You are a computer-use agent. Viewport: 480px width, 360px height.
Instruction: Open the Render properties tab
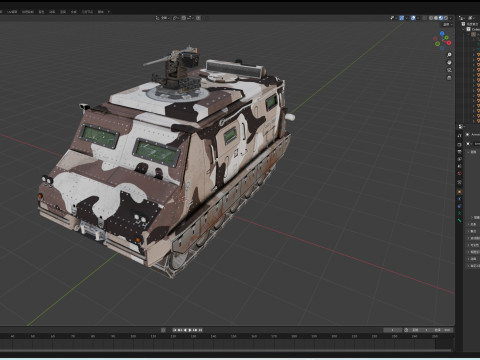pyautogui.click(x=459, y=144)
